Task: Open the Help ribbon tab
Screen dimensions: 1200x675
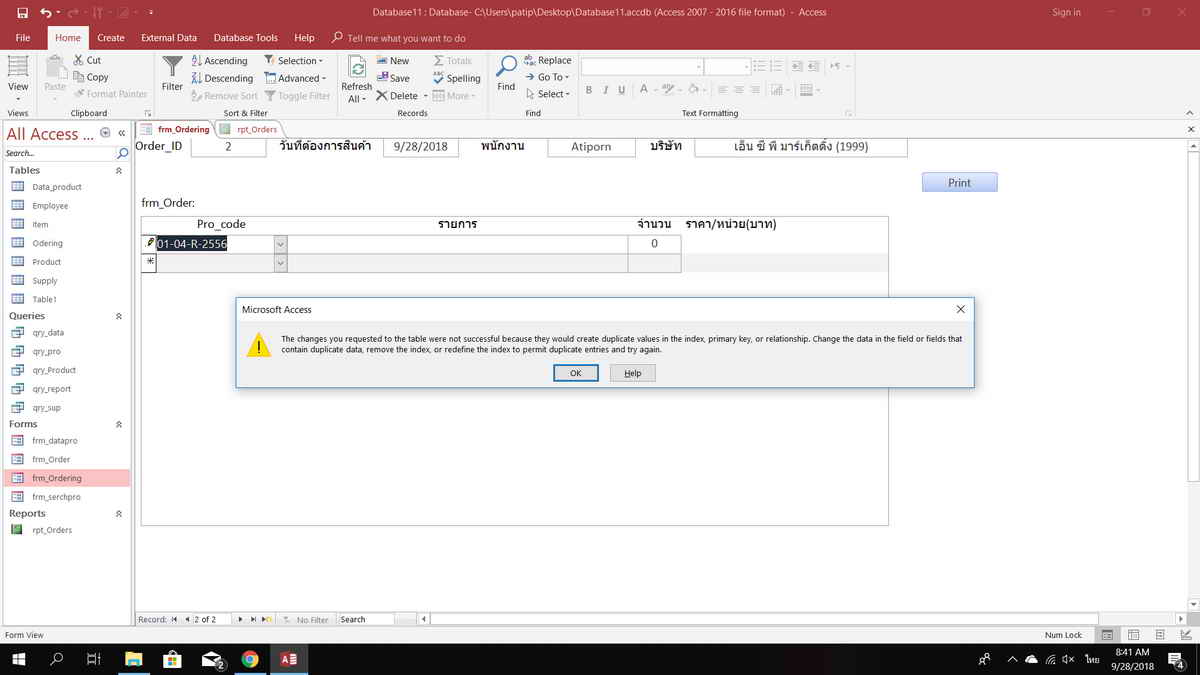Action: (x=305, y=38)
